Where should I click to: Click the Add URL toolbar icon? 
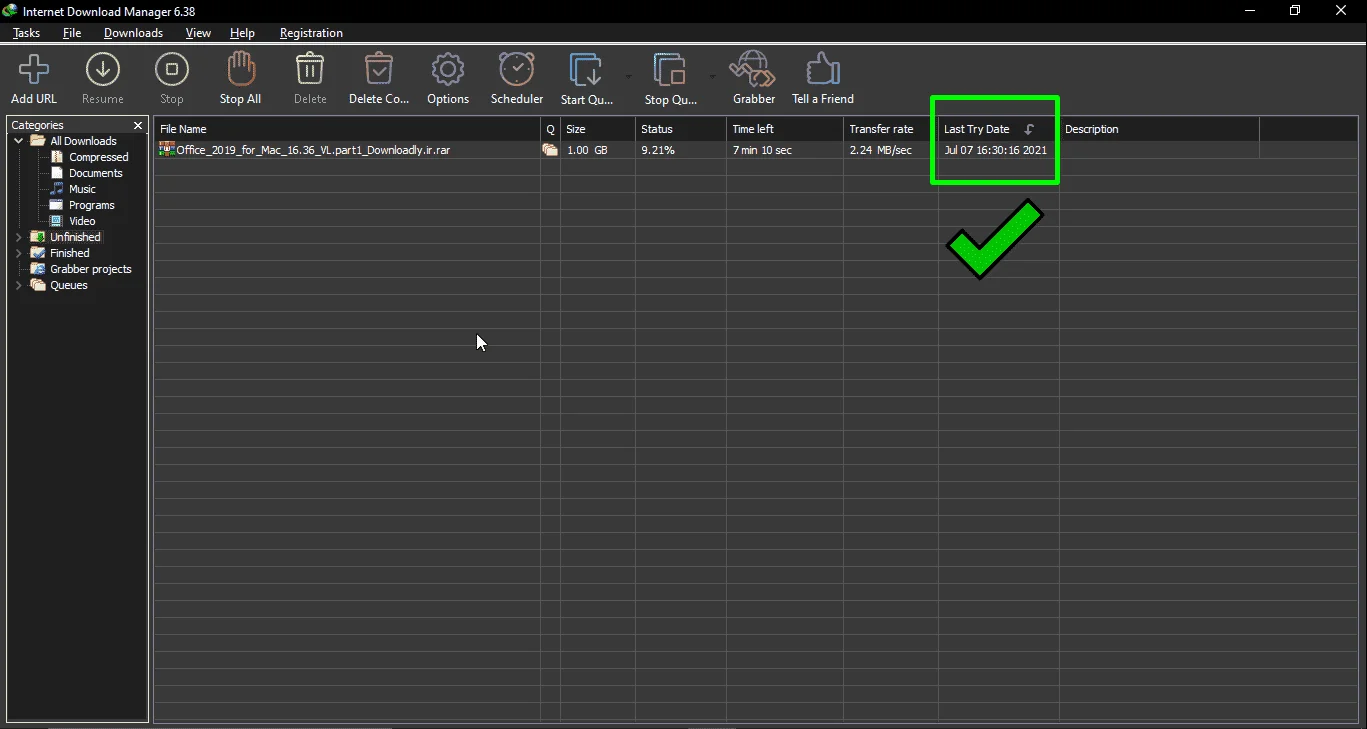pos(34,70)
